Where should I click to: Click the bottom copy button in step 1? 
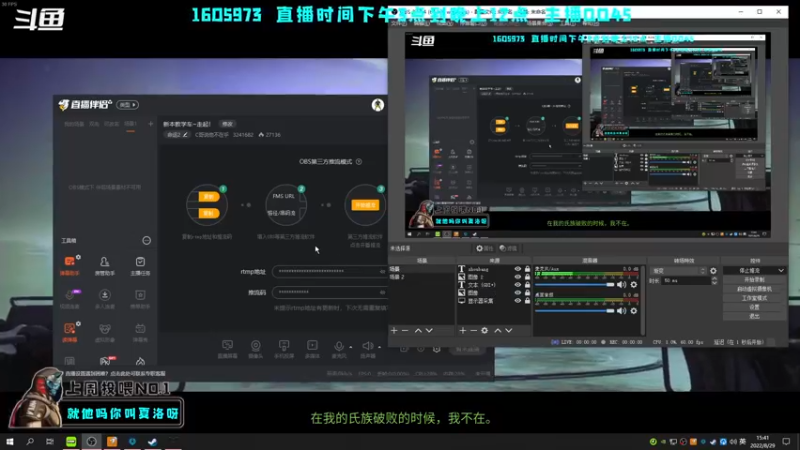click(208, 213)
